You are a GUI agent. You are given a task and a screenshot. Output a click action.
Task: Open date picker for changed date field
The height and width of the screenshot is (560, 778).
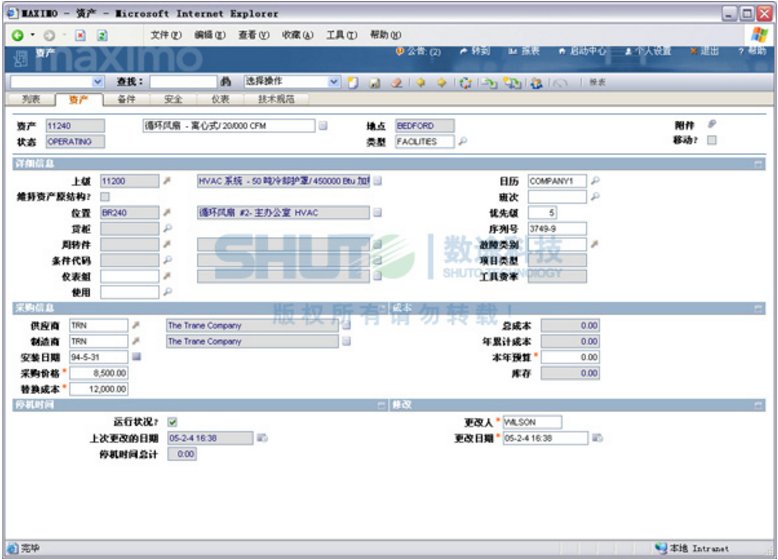point(597,437)
